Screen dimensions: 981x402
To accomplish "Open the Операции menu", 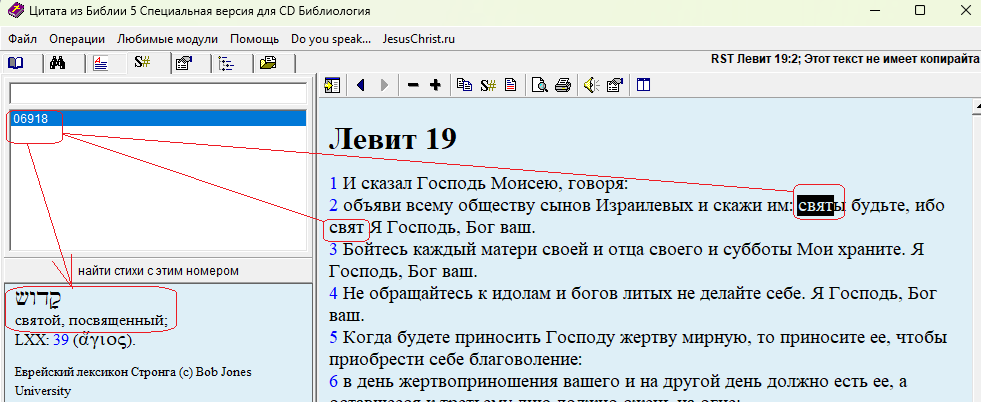I will pos(76,39).
